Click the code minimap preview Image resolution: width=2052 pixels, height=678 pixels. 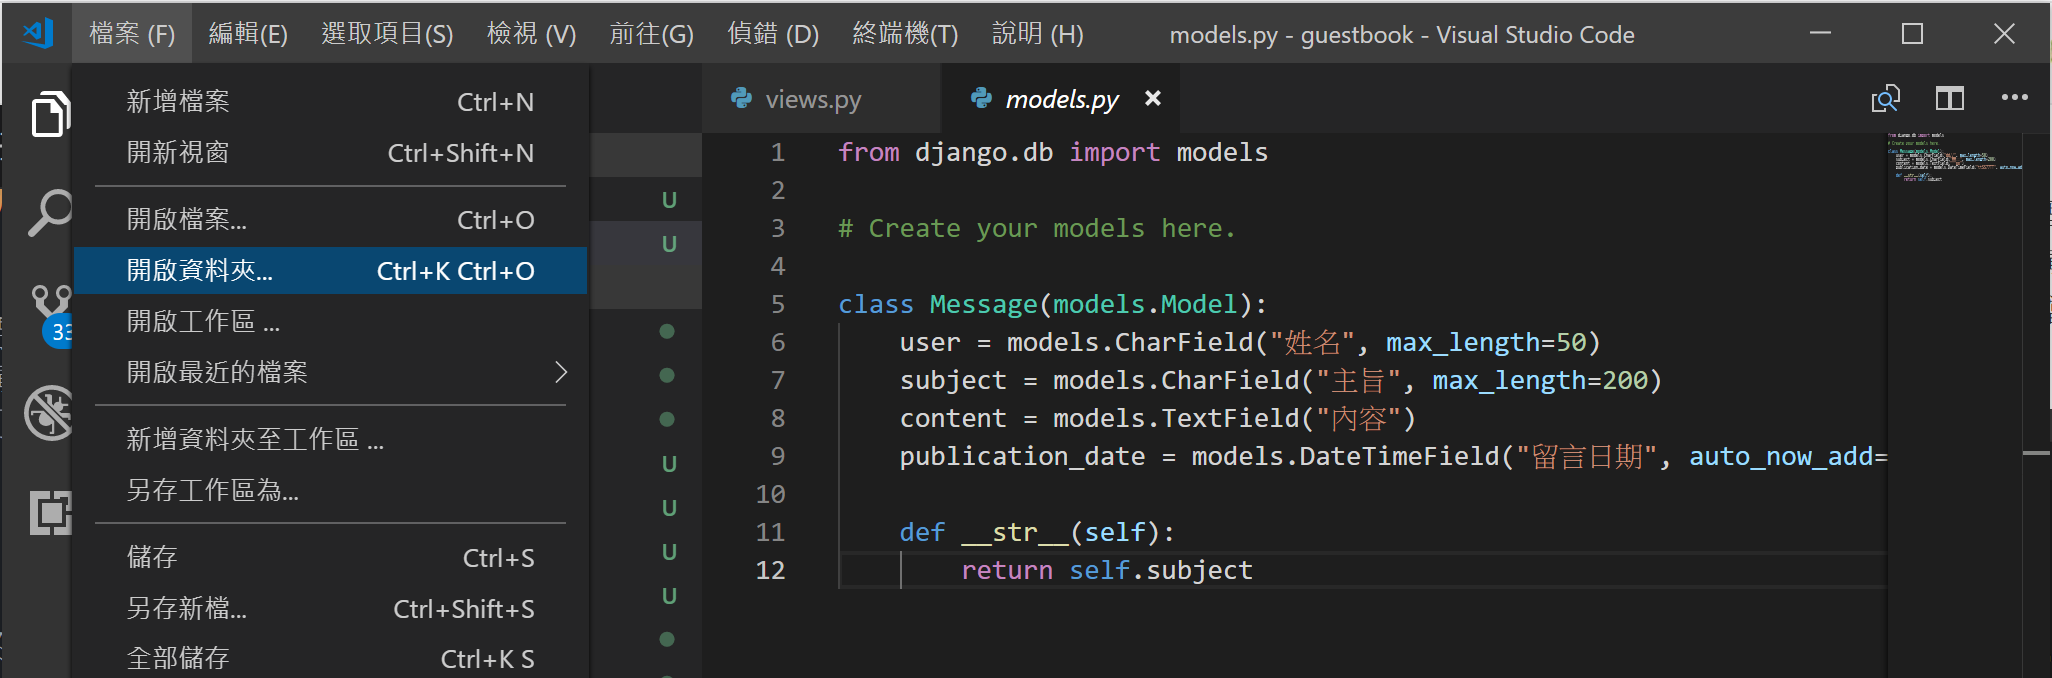pyautogui.click(x=1952, y=158)
